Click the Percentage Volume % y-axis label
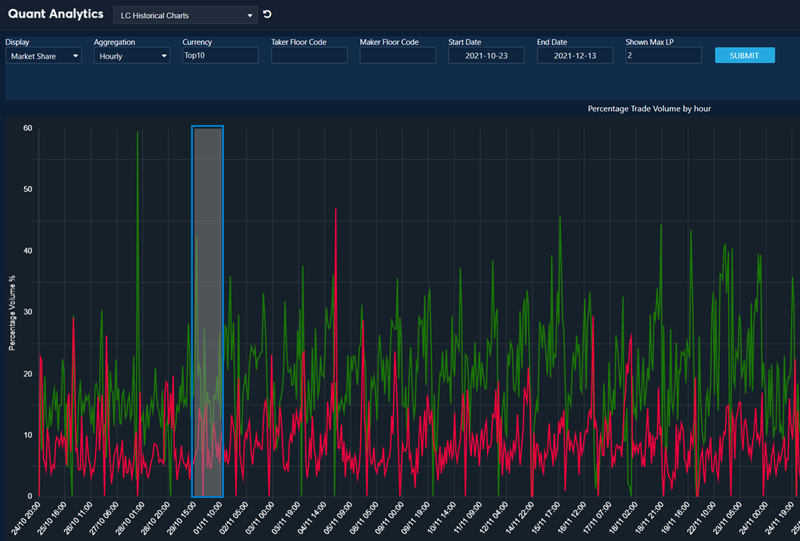Image resolution: width=800 pixels, height=541 pixels. pyautogui.click(x=12, y=312)
